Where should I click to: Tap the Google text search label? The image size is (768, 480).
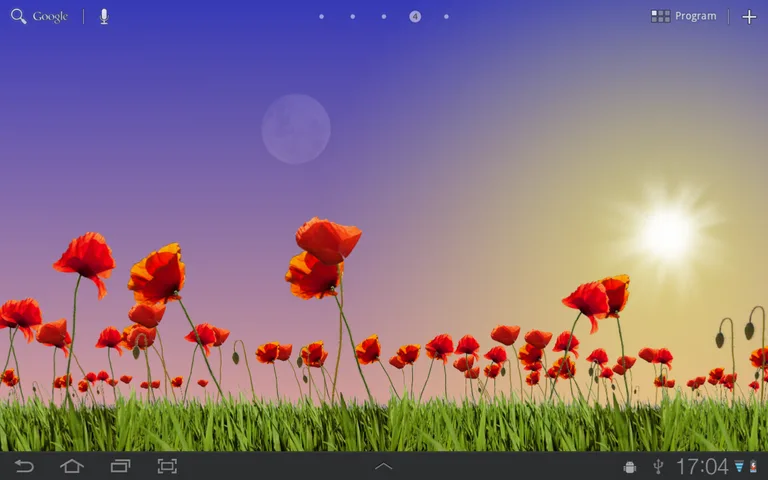pos(50,17)
